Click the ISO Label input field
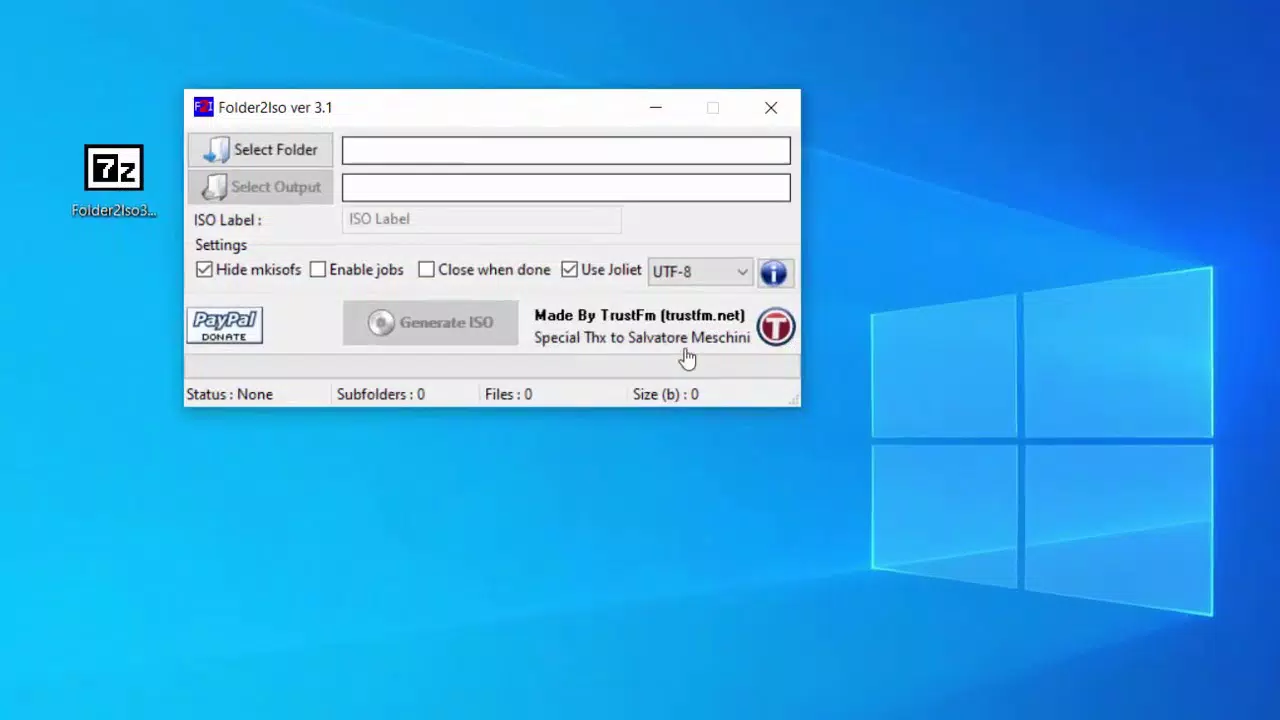The height and width of the screenshot is (720, 1280). click(x=482, y=219)
